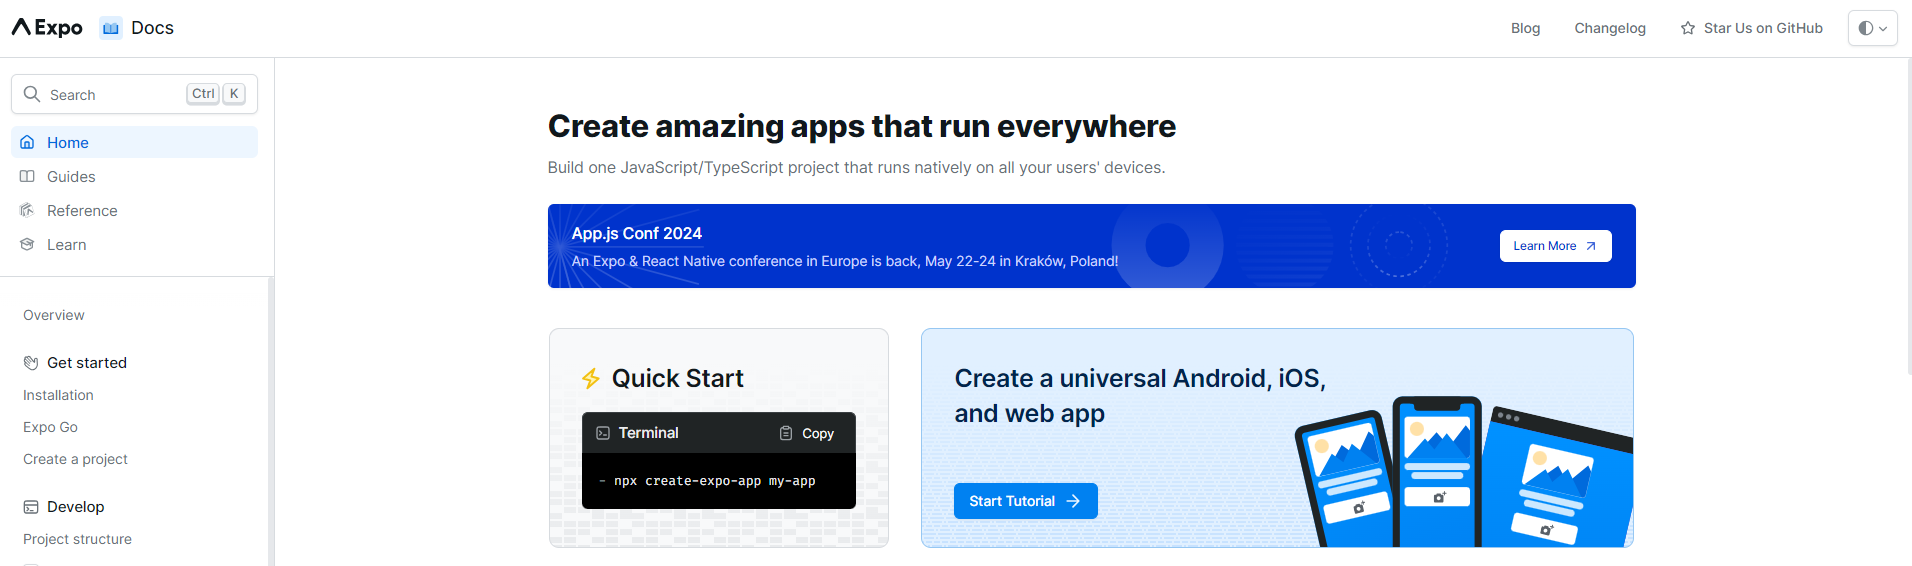1912x566 pixels.
Task: Switch to the Guides section
Action: (134, 176)
